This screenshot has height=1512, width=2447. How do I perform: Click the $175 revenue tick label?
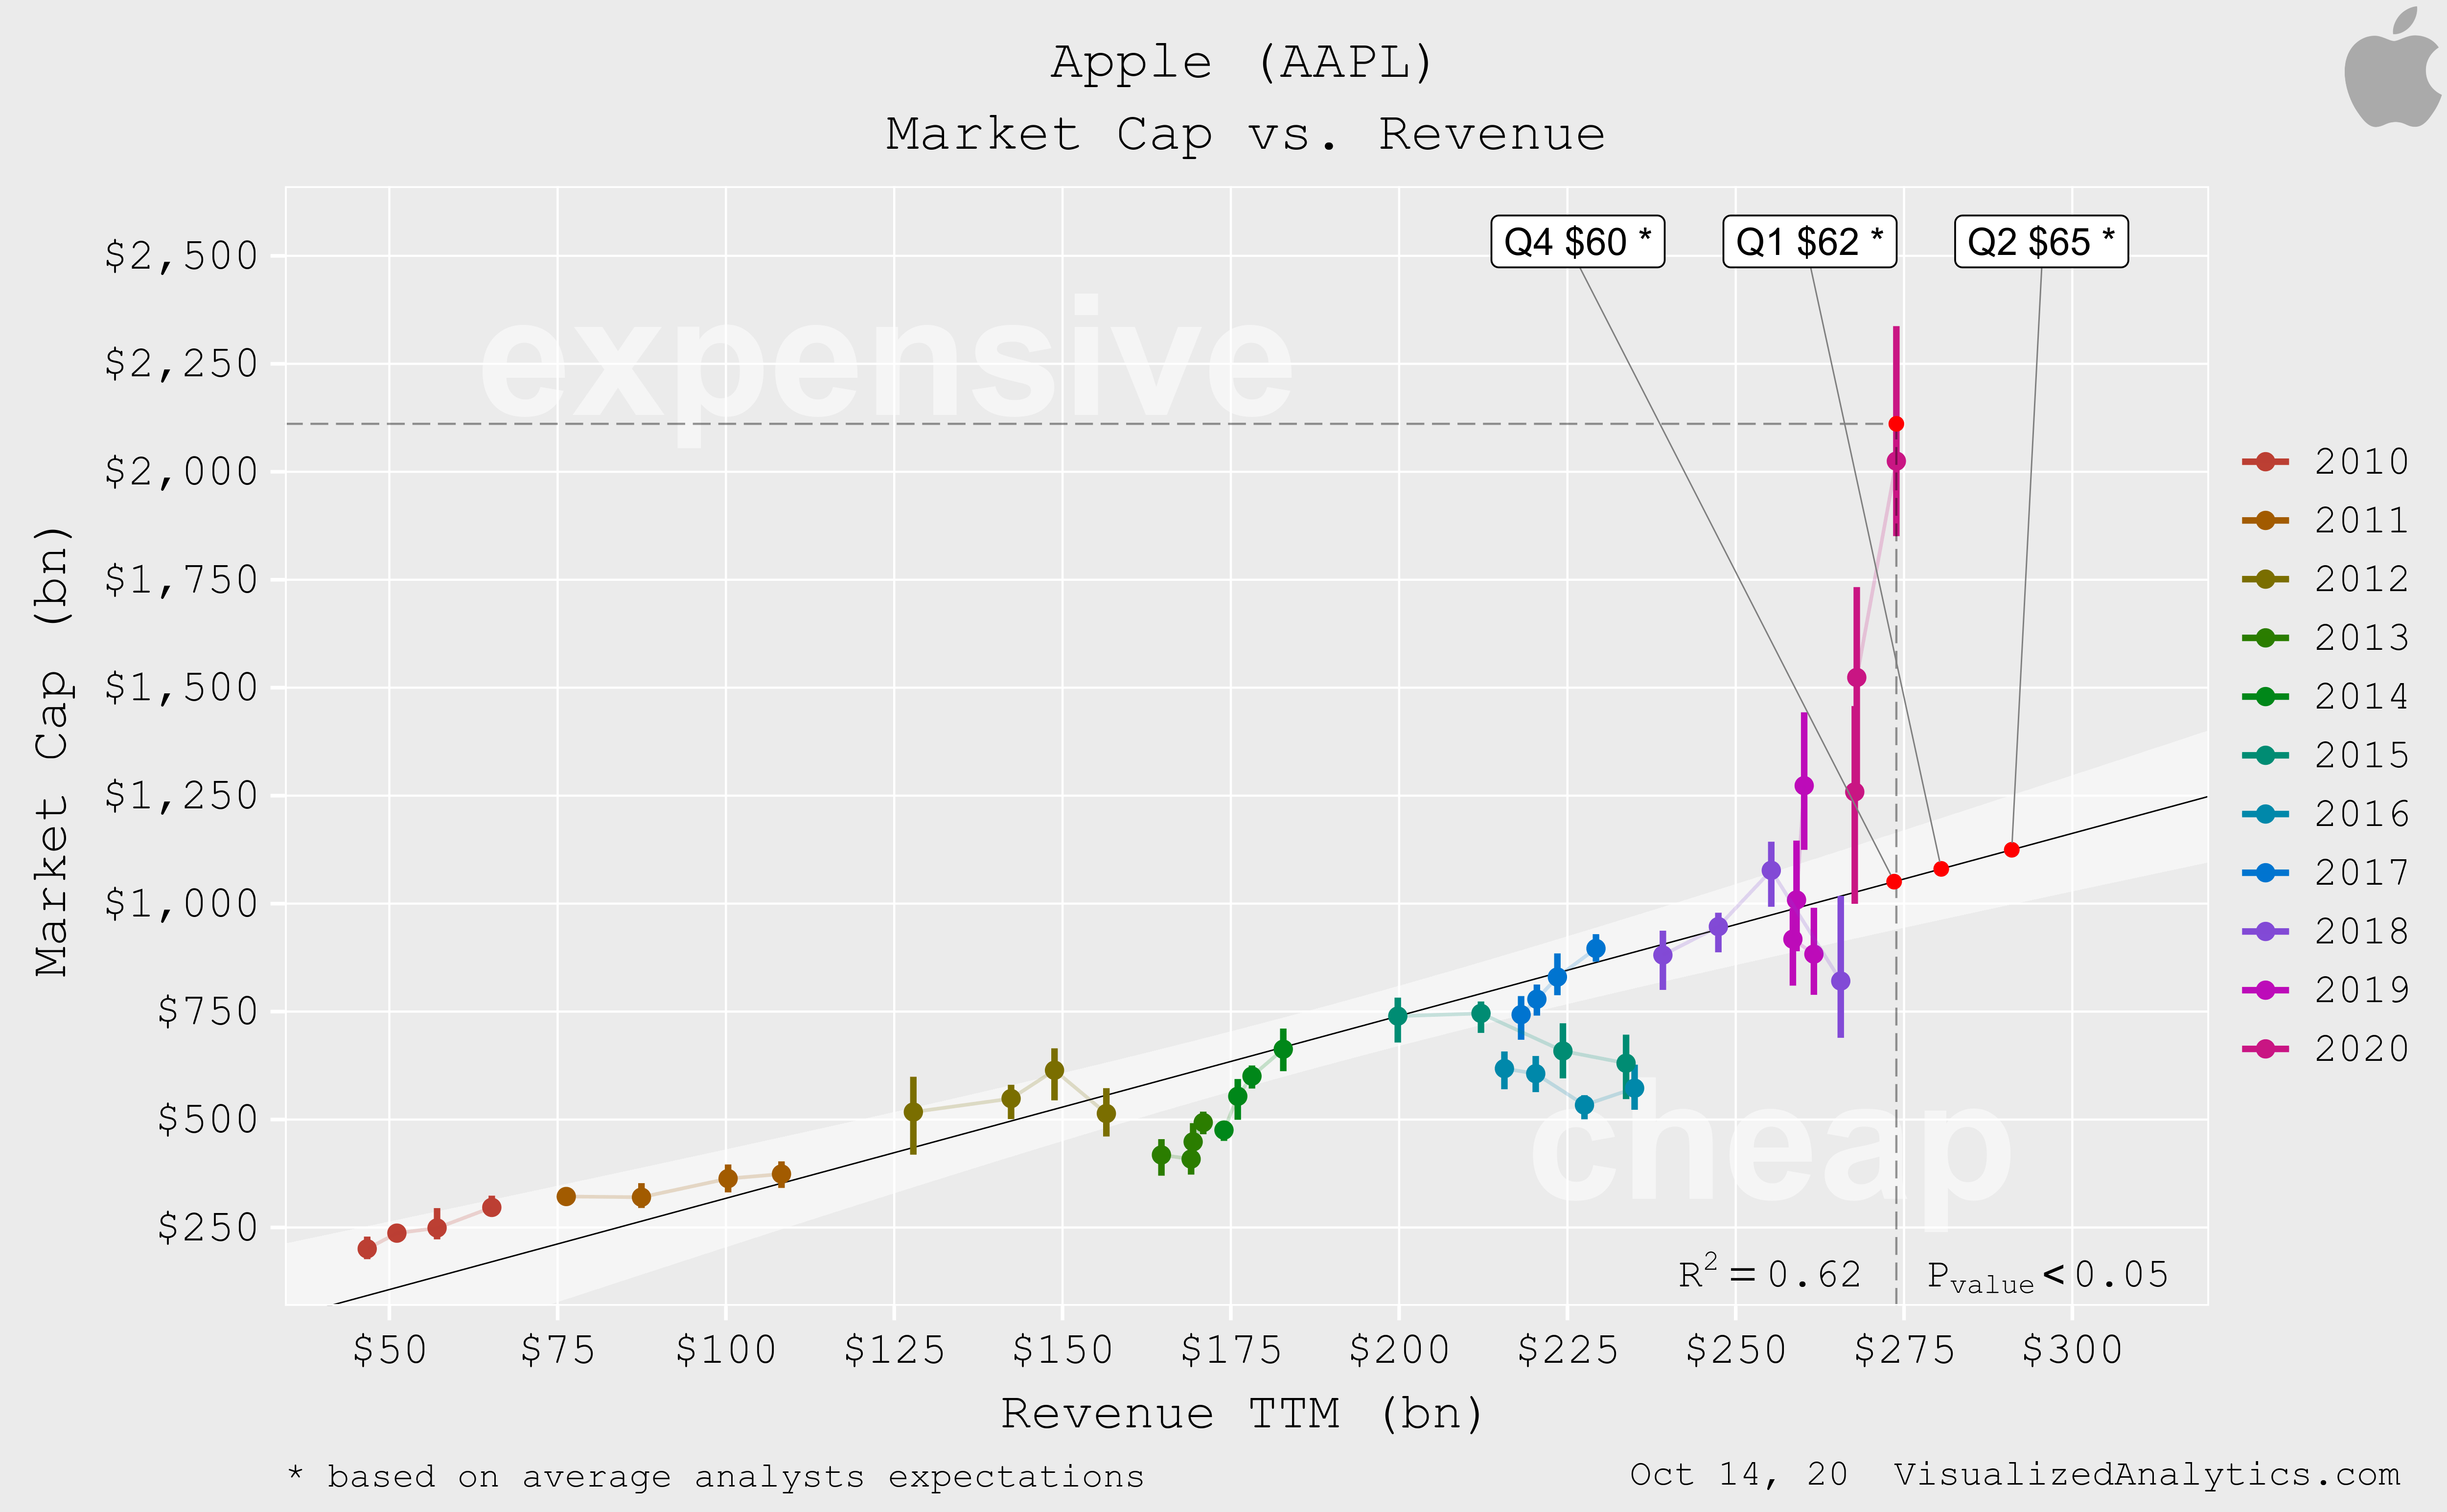click(x=1231, y=1350)
